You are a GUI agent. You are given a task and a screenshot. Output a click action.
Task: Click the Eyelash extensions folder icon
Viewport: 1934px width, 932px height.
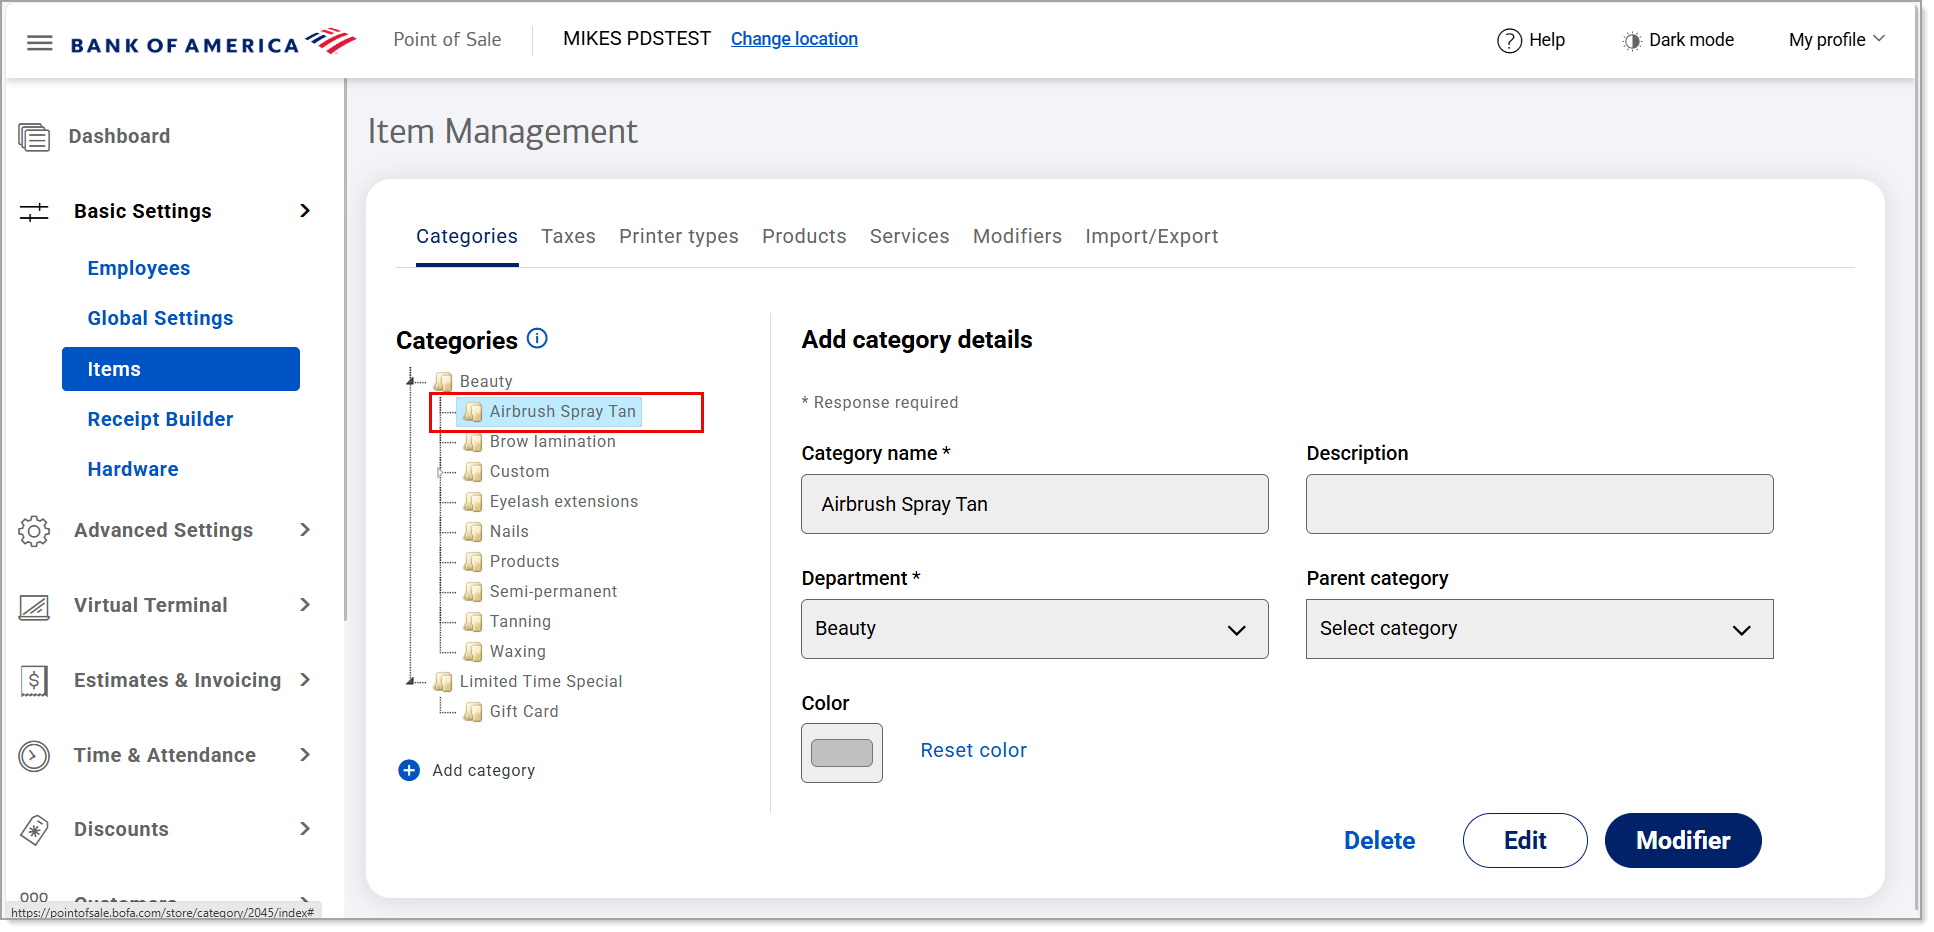coord(473,502)
